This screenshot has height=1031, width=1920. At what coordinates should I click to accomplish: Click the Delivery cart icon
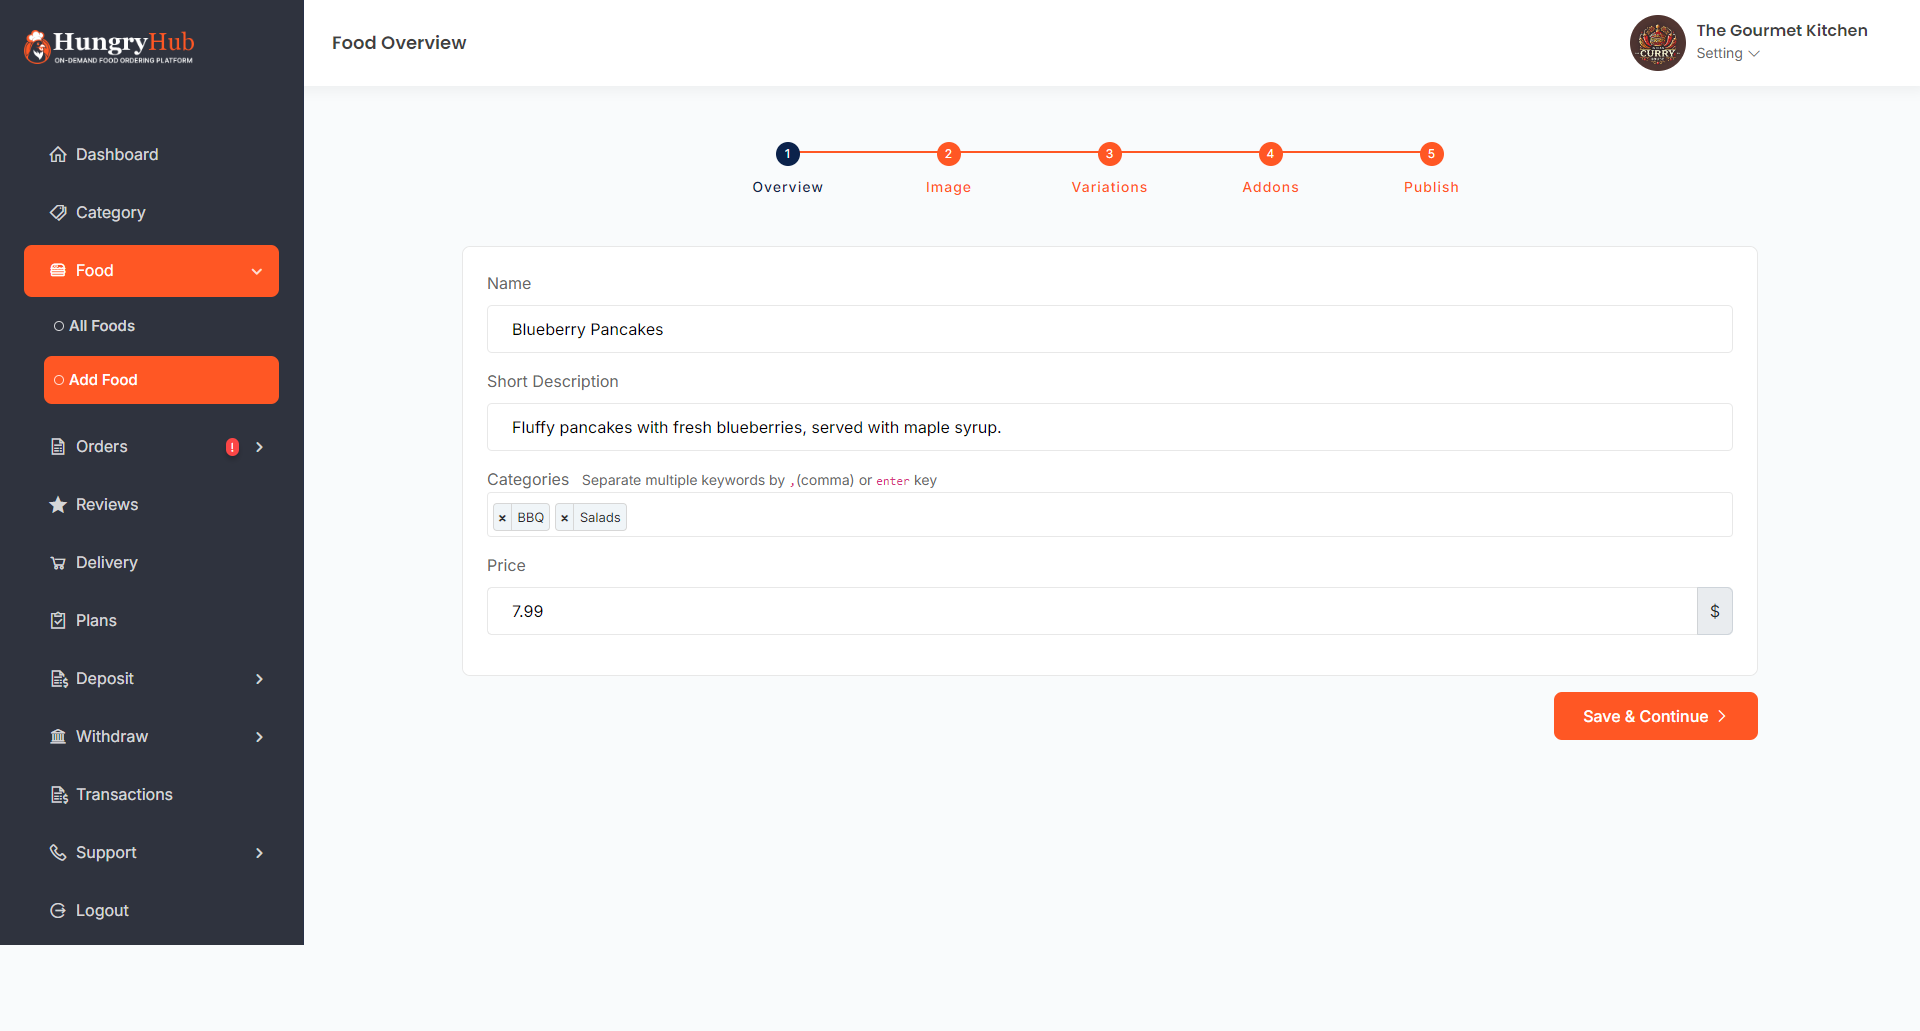[x=57, y=562]
